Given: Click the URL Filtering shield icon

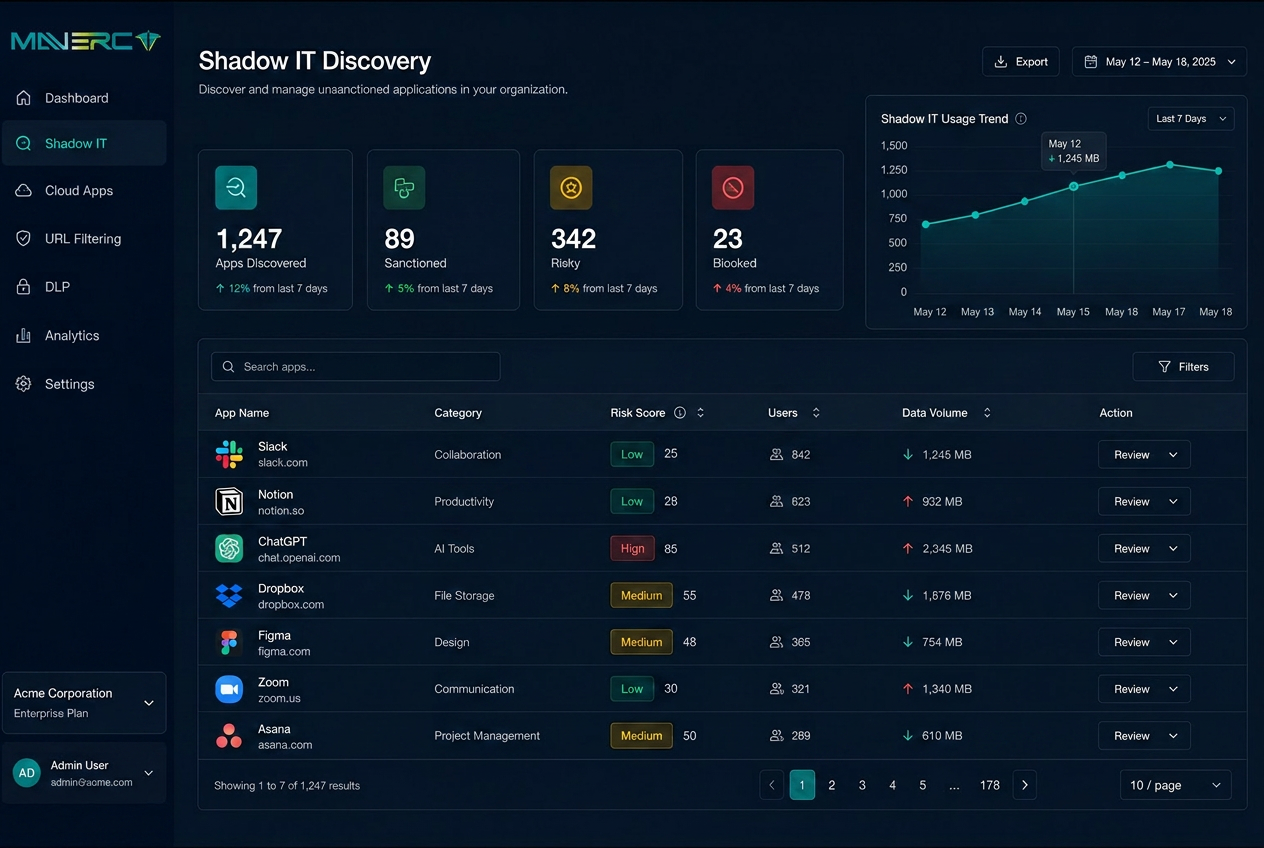Looking at the screenshot, I should coord(23,239).
